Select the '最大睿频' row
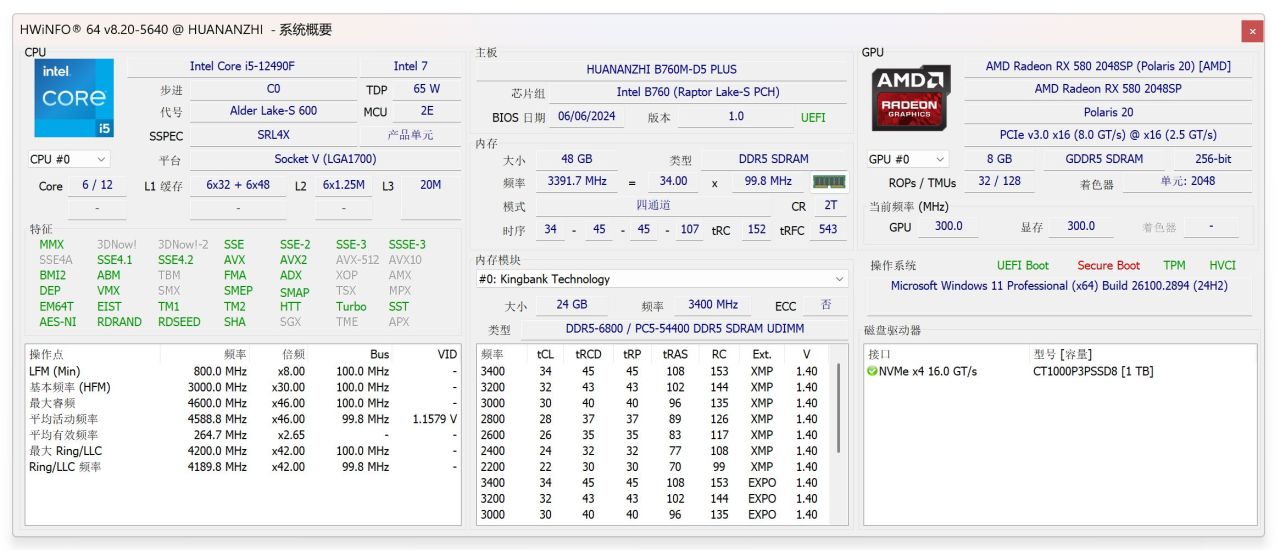 [243, 403]
